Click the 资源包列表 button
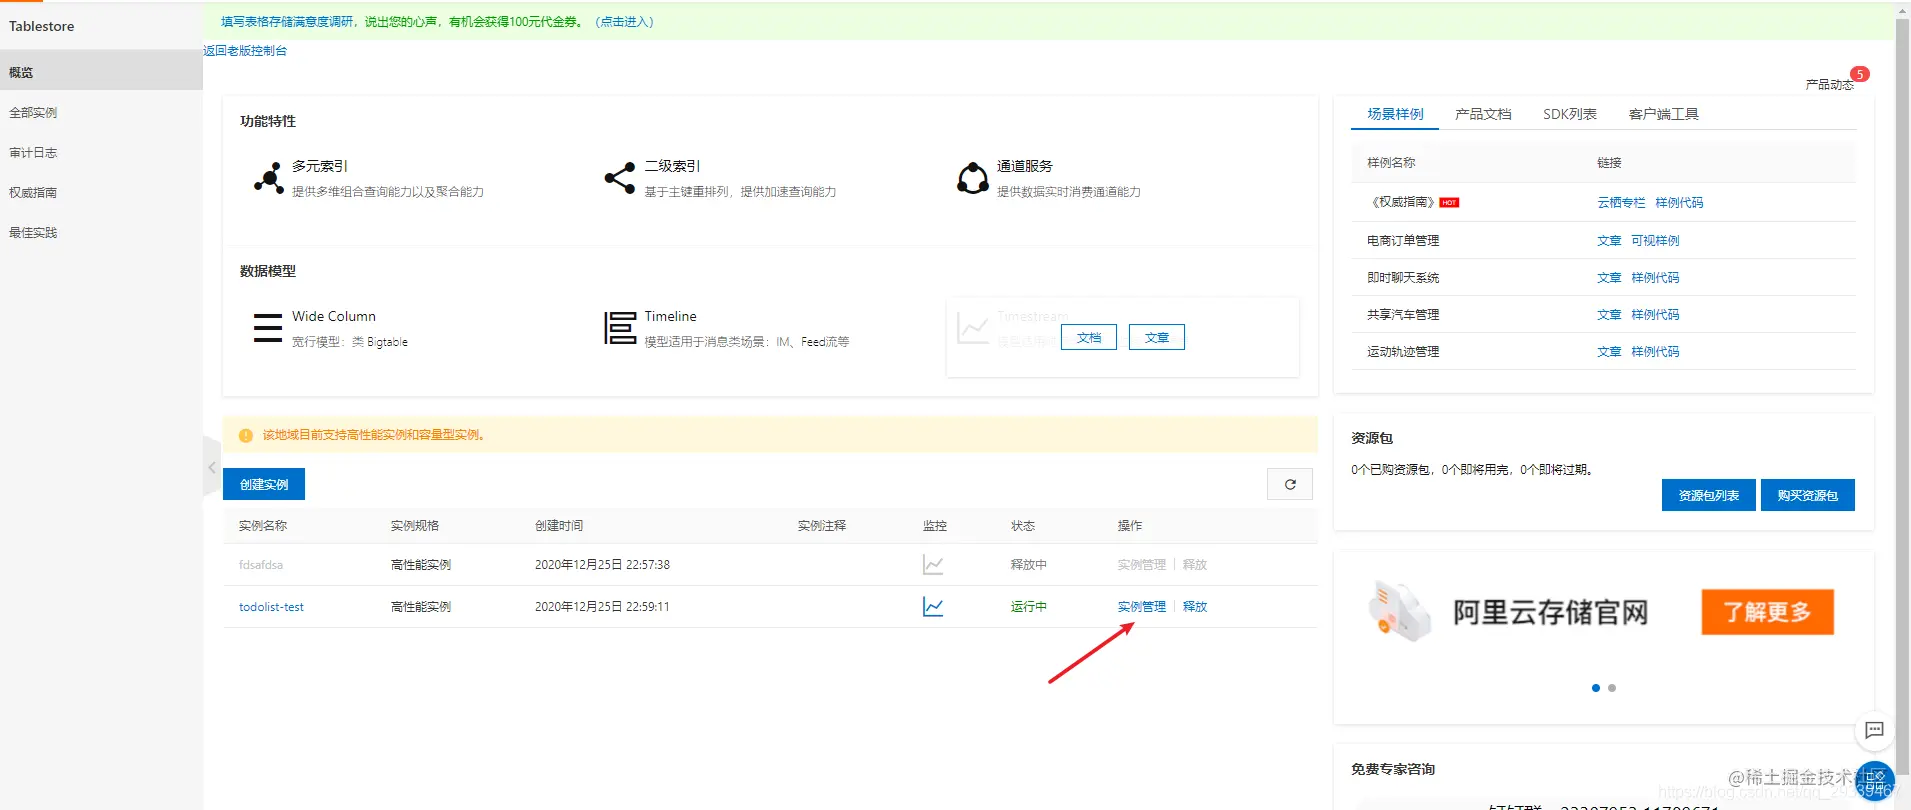 1708,495
